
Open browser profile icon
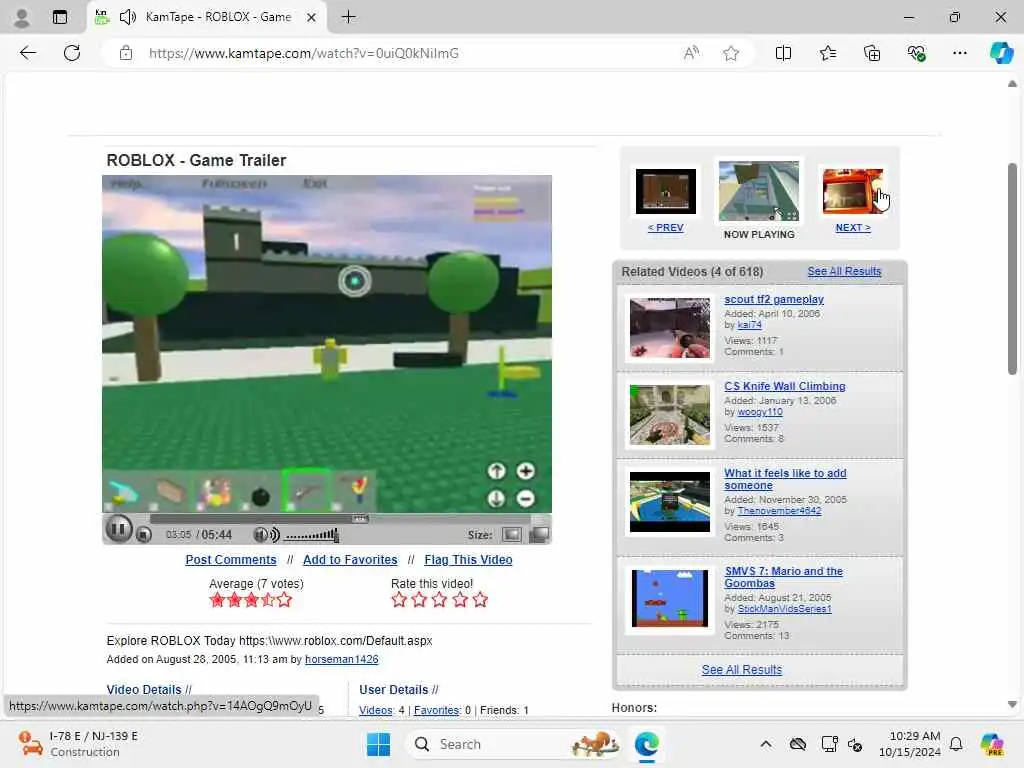[x=22, y=17]
